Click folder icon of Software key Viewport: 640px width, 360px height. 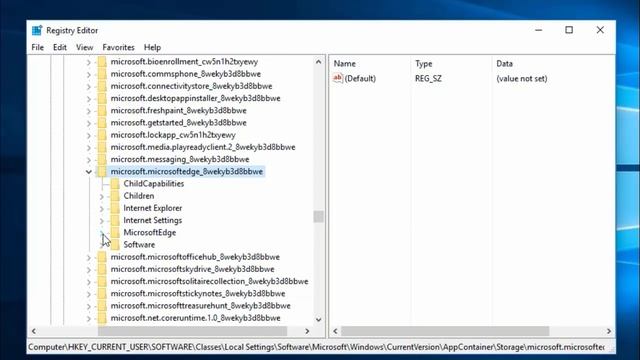(115, 245)
